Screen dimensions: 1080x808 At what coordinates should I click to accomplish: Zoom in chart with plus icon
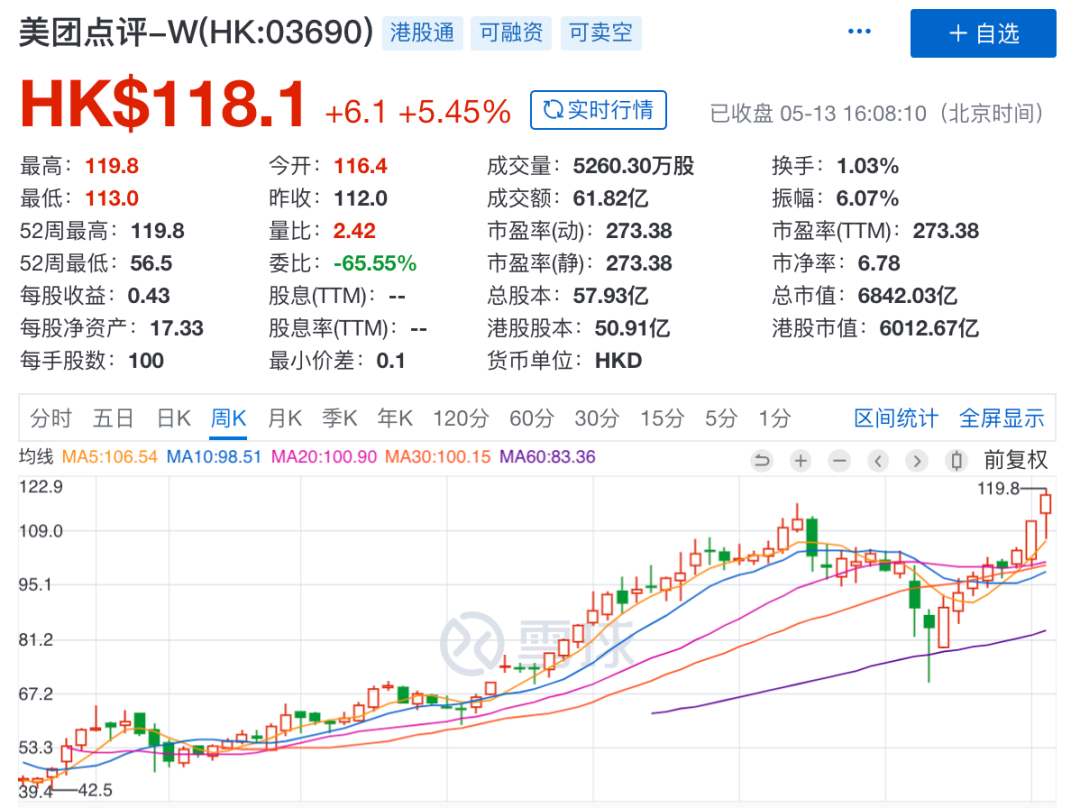800,460
